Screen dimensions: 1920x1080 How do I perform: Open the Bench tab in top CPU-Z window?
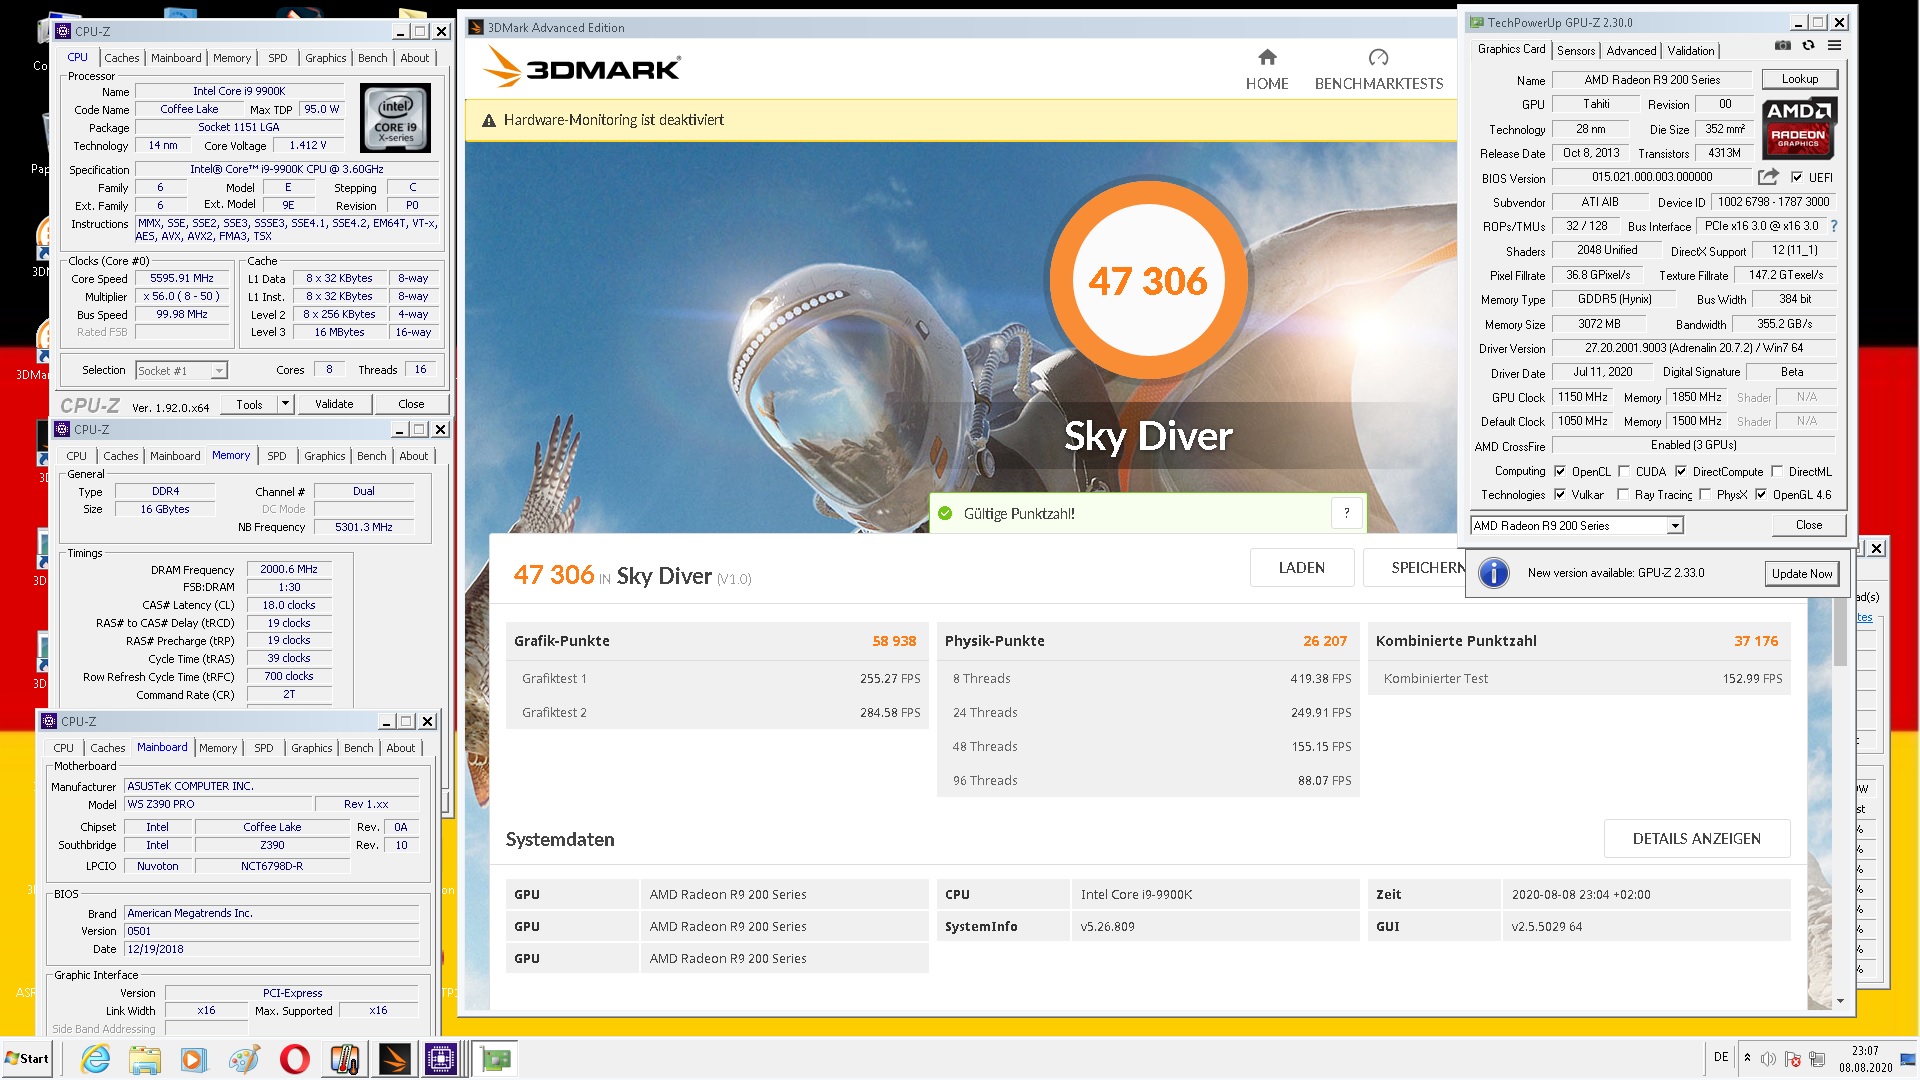pos(372,58)
